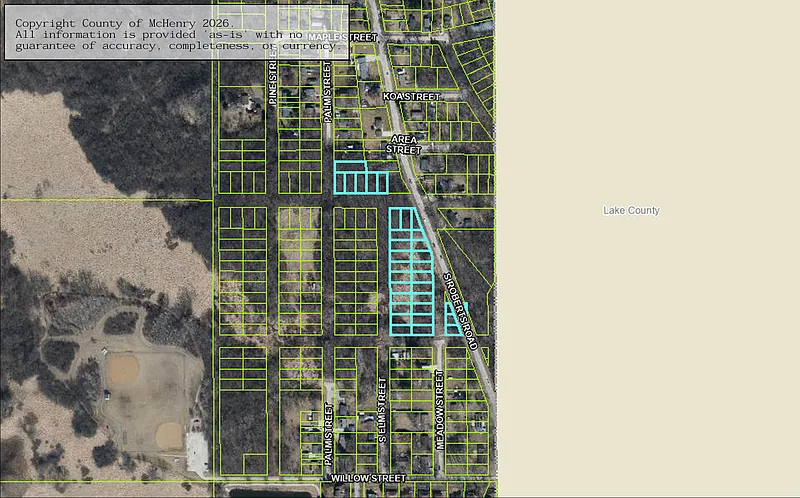This screenshot has width=800, height=498.
Task: Click the upper baseball diamond infield
Action: pos(123,370)
